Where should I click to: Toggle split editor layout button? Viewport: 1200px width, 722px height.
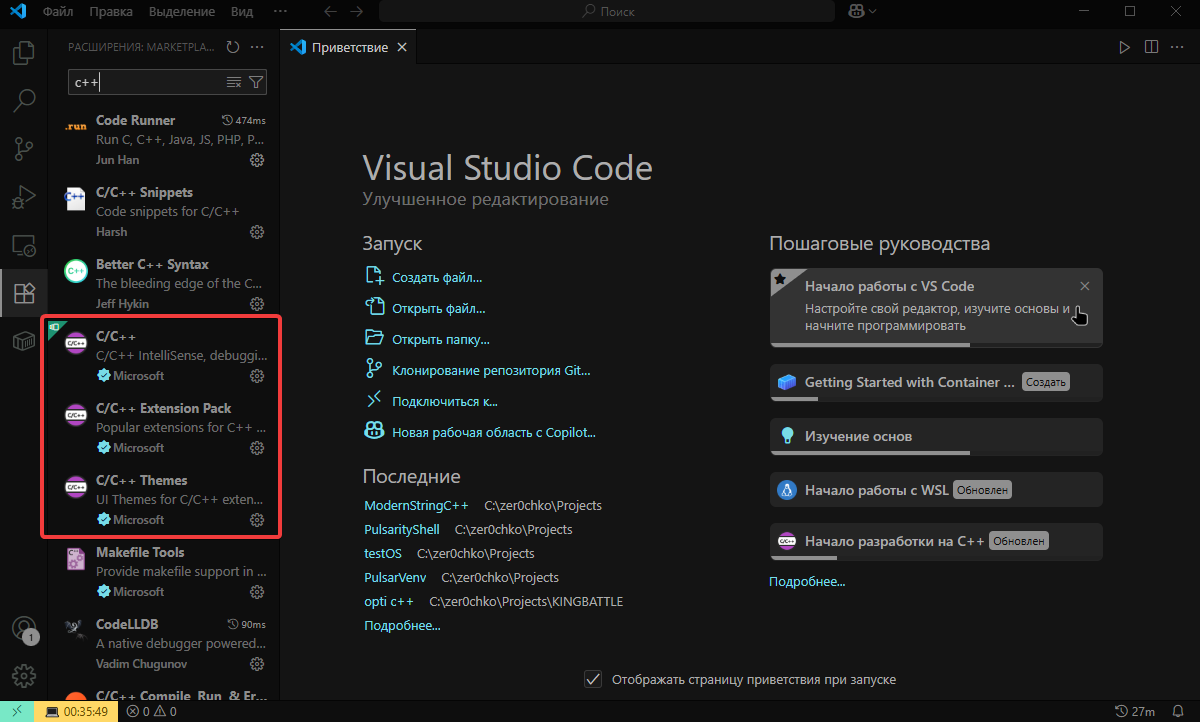point(1151,47)
